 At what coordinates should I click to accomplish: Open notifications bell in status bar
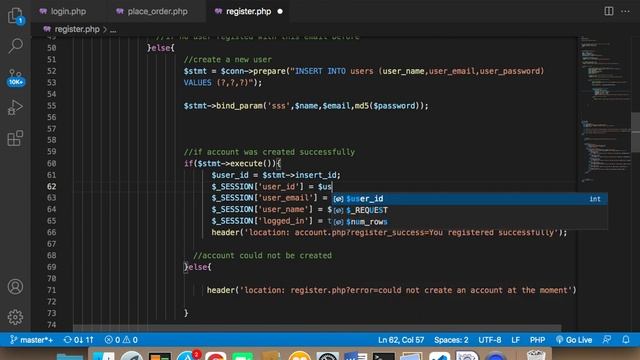(x=626, y=340)
